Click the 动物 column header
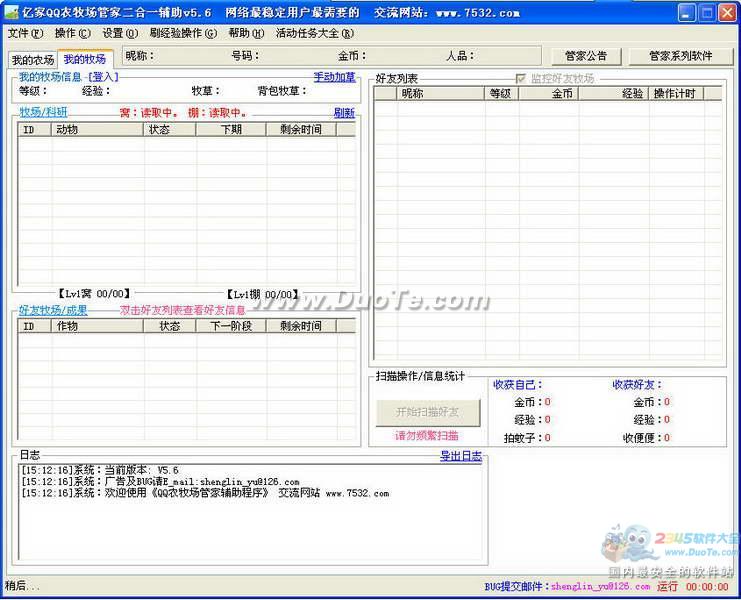 (97, 129)
